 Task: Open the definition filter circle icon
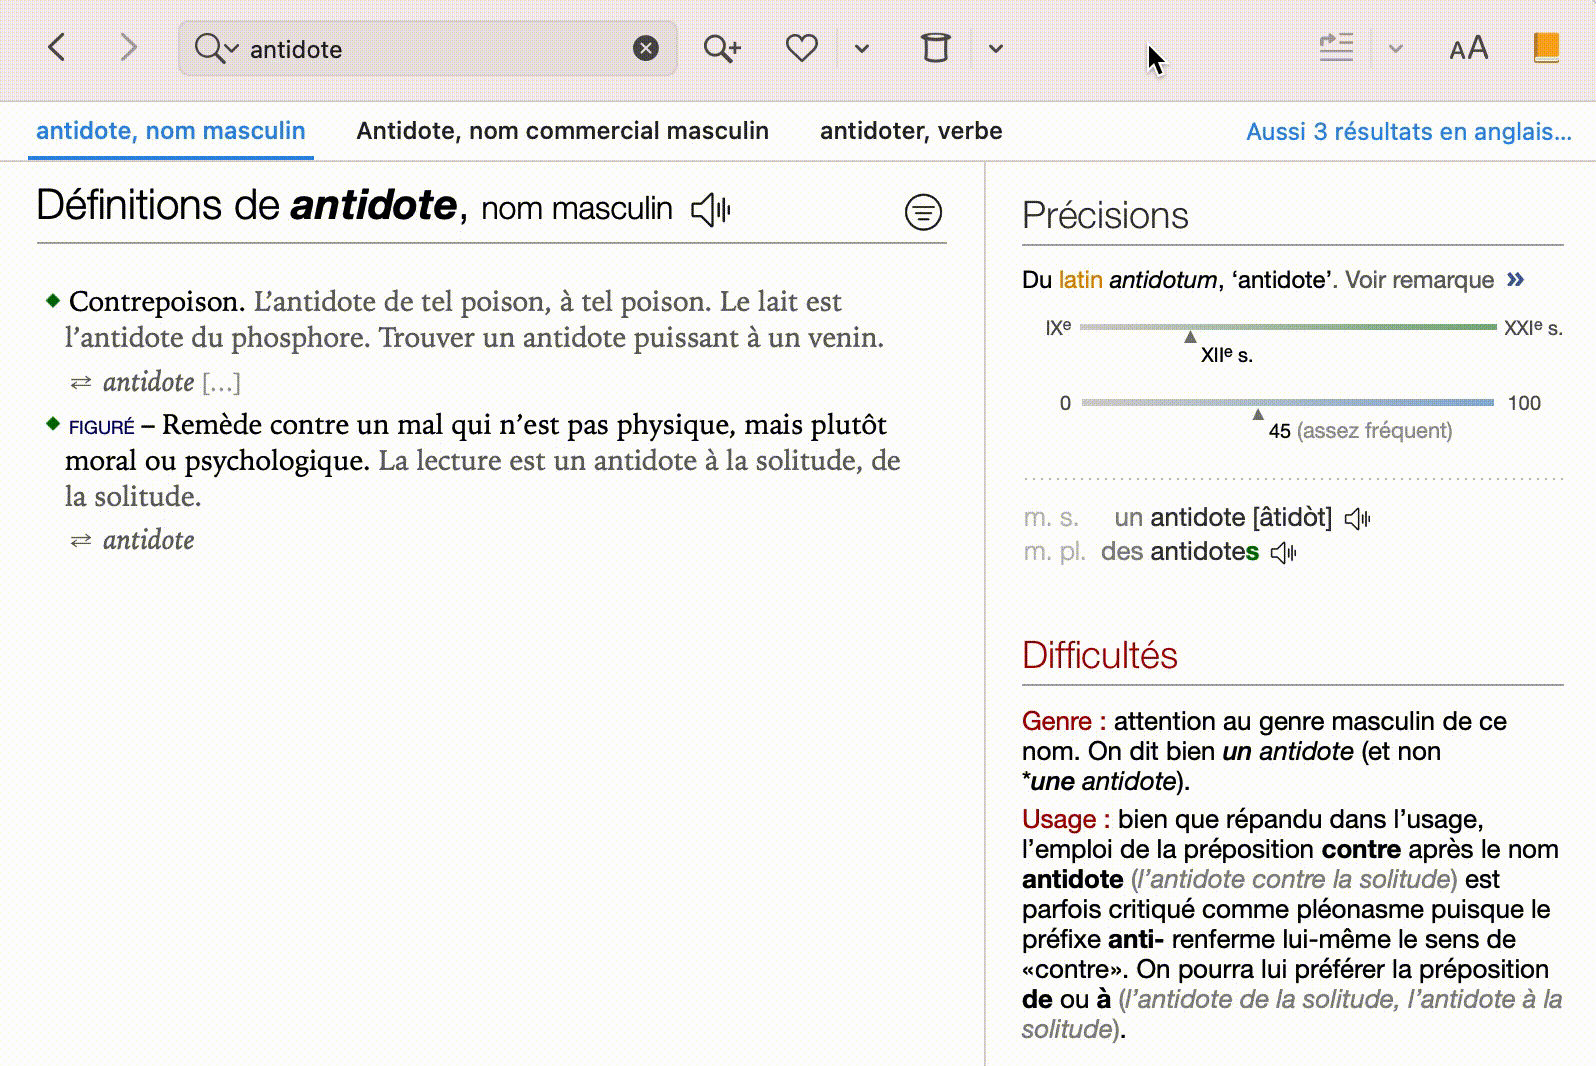923,212
